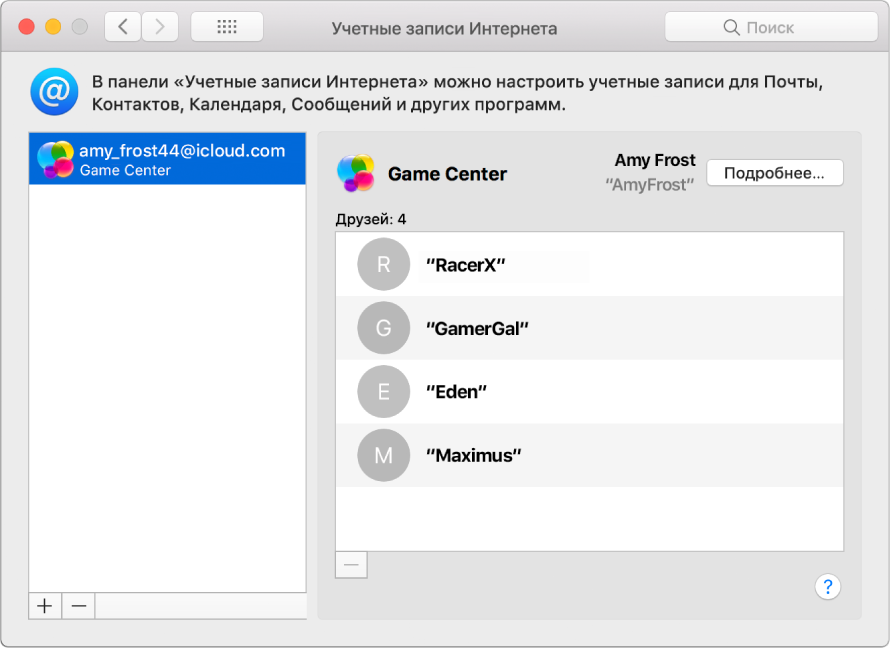Remove friend with minus button below friends list
Viewport: 891px width, 649px height.
(351, 564)
